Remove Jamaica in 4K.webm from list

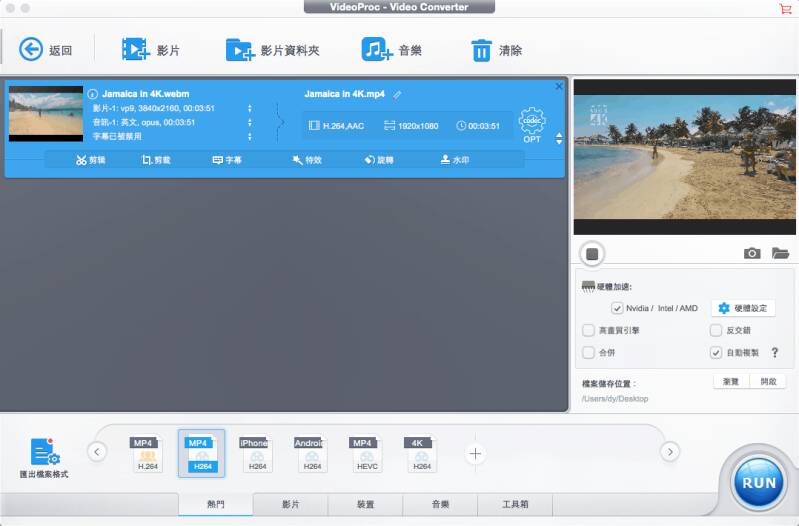[558, 86]
